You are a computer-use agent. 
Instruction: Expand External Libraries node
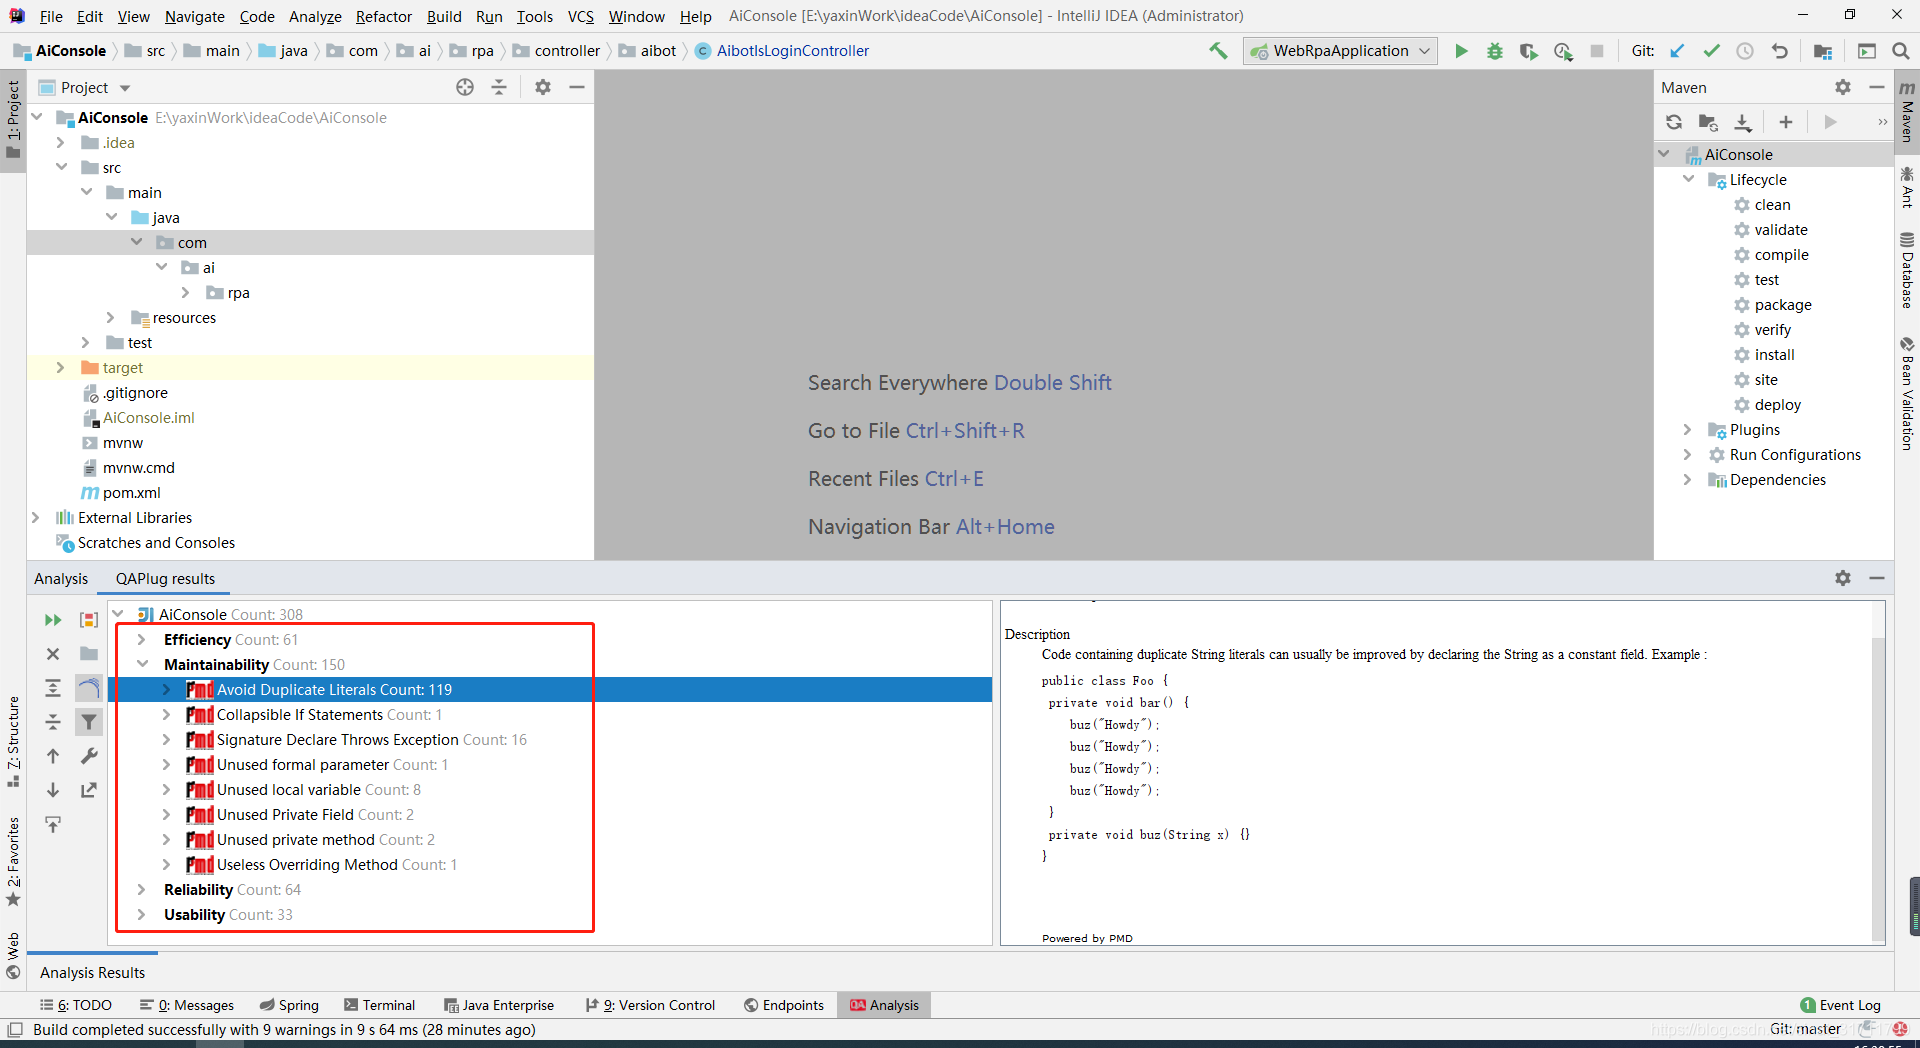tap(36, 518)
